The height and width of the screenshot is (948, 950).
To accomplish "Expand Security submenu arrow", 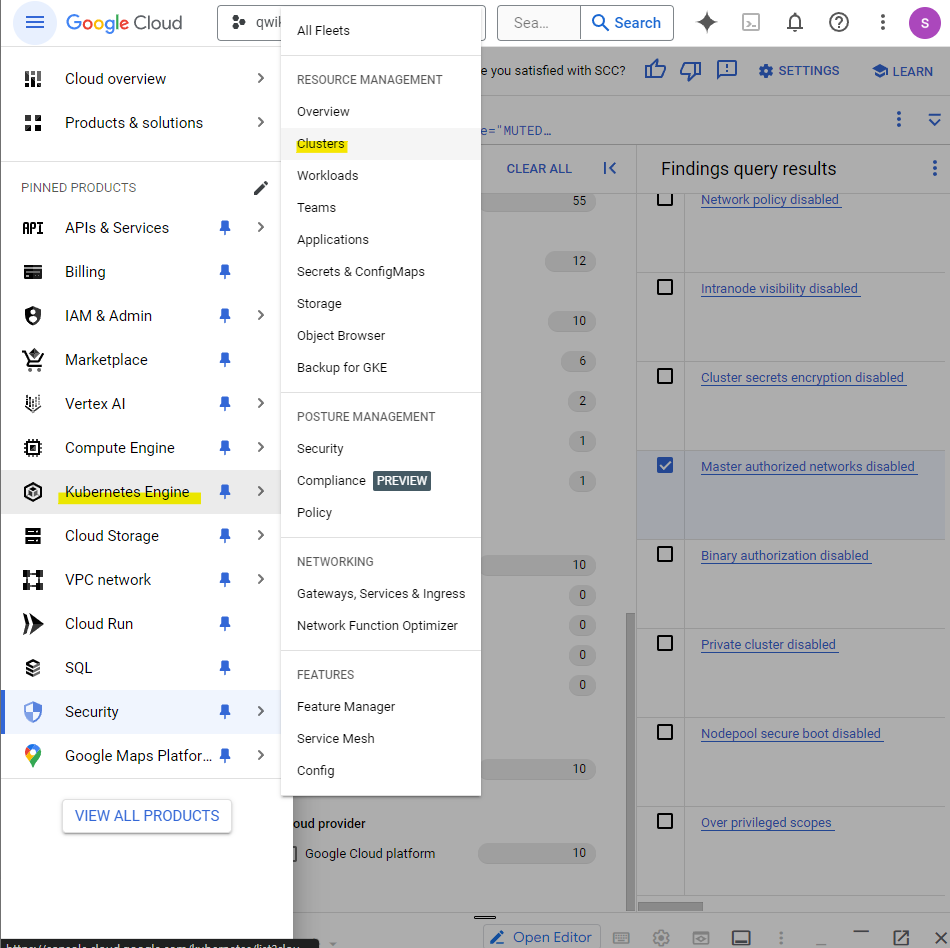I will pyautogui.click(x=261, y=711).
